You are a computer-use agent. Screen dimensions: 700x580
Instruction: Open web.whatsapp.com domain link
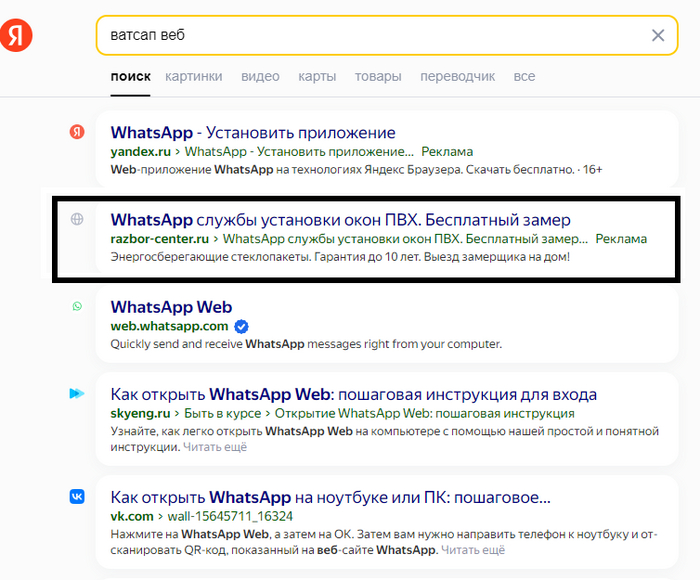coord(169,326)
